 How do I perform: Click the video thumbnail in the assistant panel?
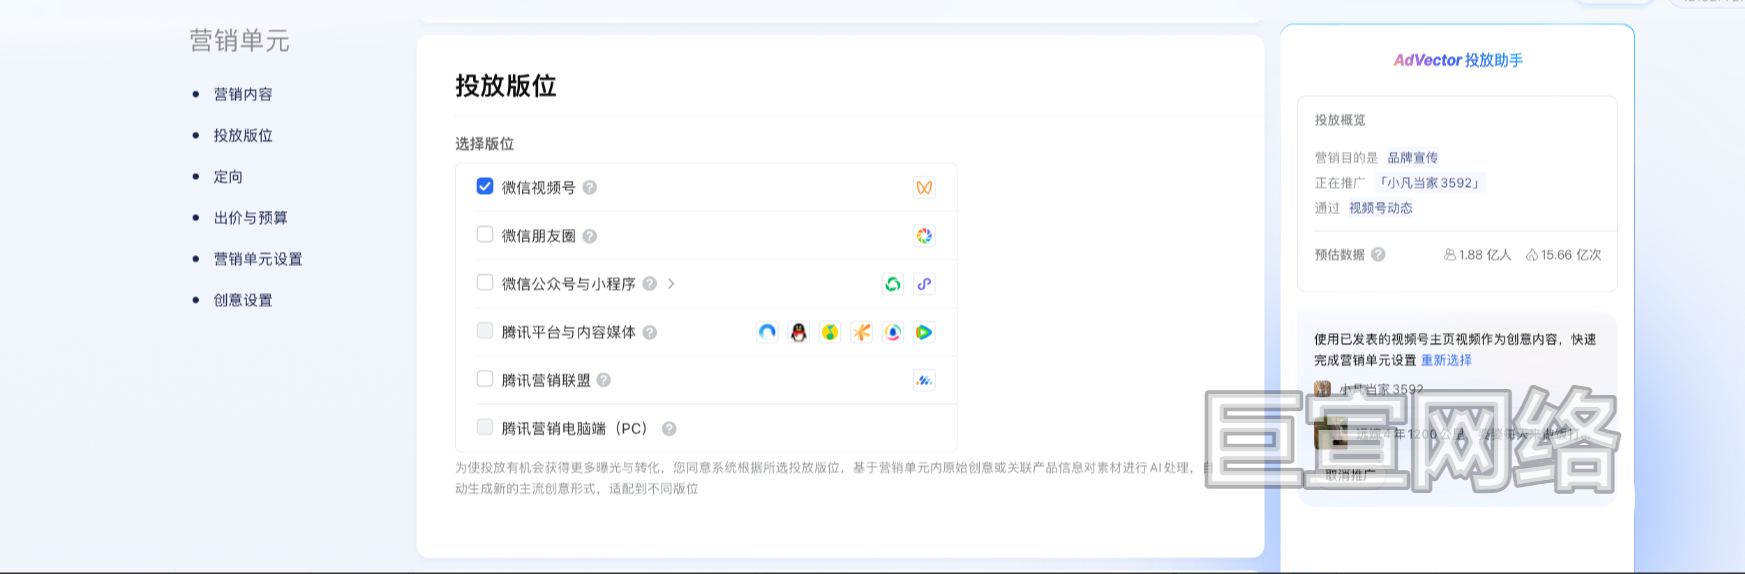click(1331, 434)
